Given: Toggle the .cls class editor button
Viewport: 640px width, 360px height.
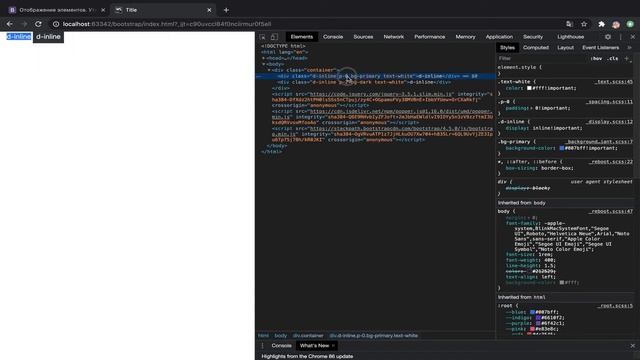Looking at the screenshot, I should click(612, 58).
